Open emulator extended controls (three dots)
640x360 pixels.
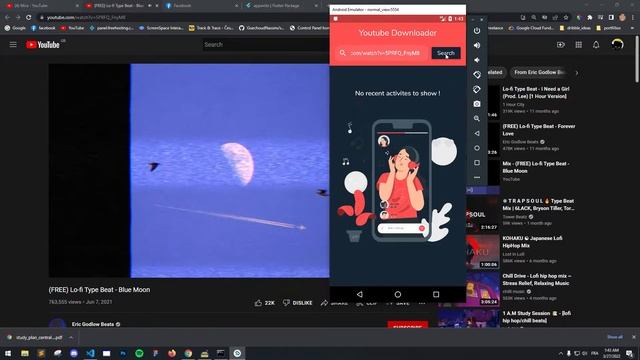pyautogui.click(x=477, y=178)
